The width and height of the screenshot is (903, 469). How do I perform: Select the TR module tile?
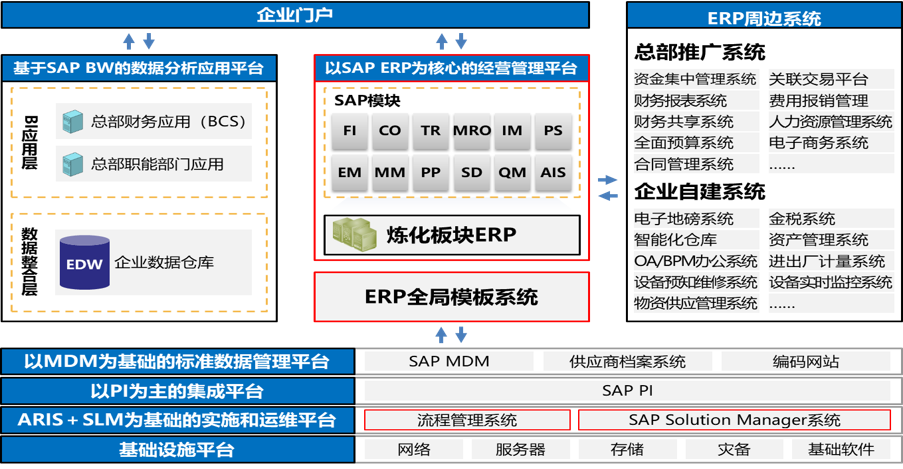(431, 130)
